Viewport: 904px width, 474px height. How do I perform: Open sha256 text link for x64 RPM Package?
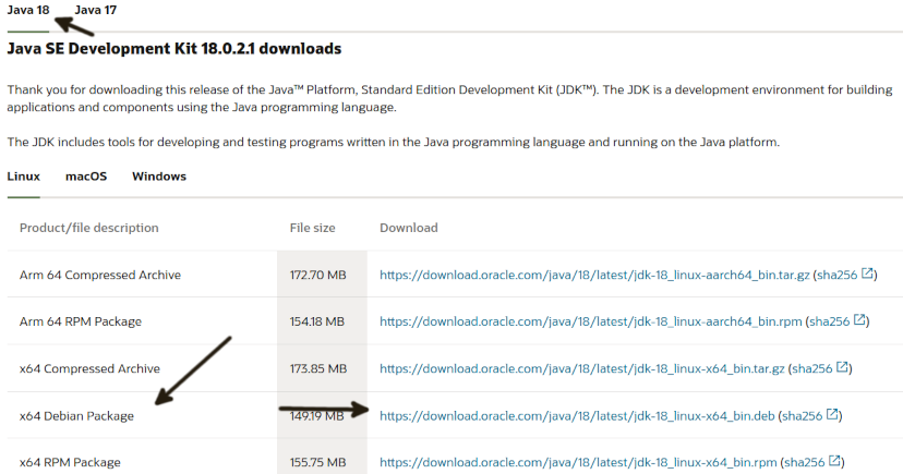(804, 462)
